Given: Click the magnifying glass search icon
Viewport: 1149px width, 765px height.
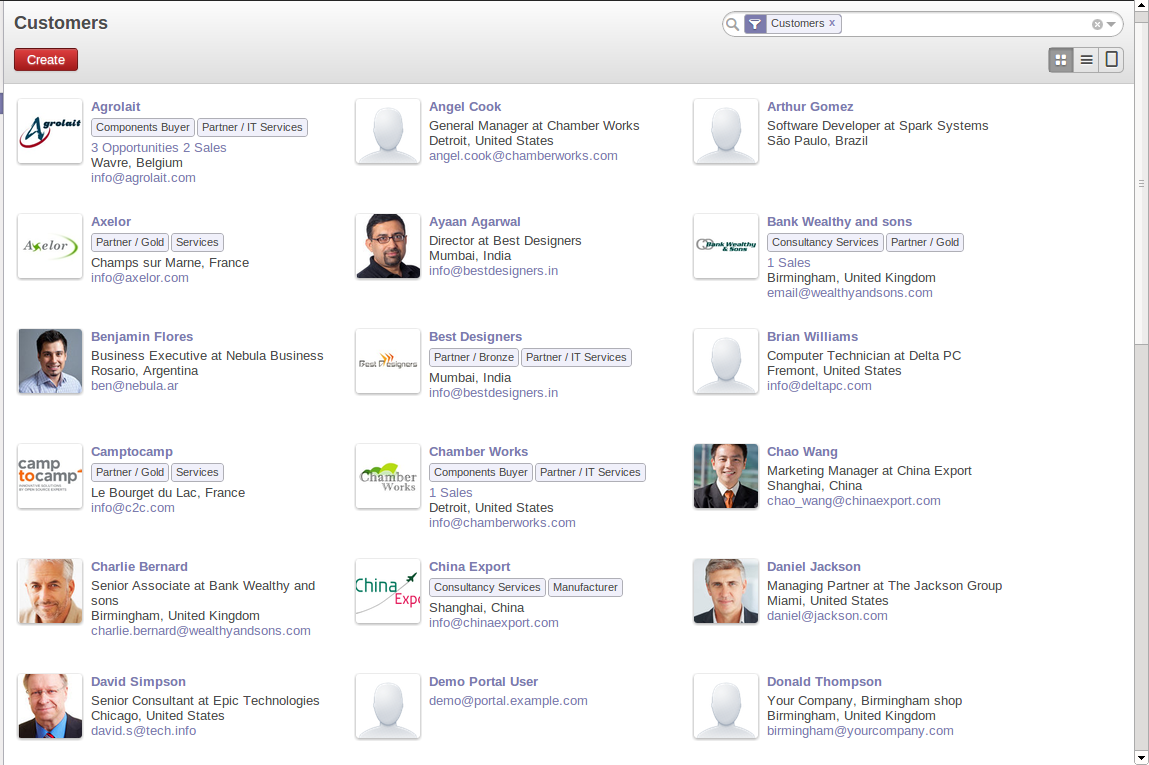Looking at the screenshot, I should (x=732, y=24).
